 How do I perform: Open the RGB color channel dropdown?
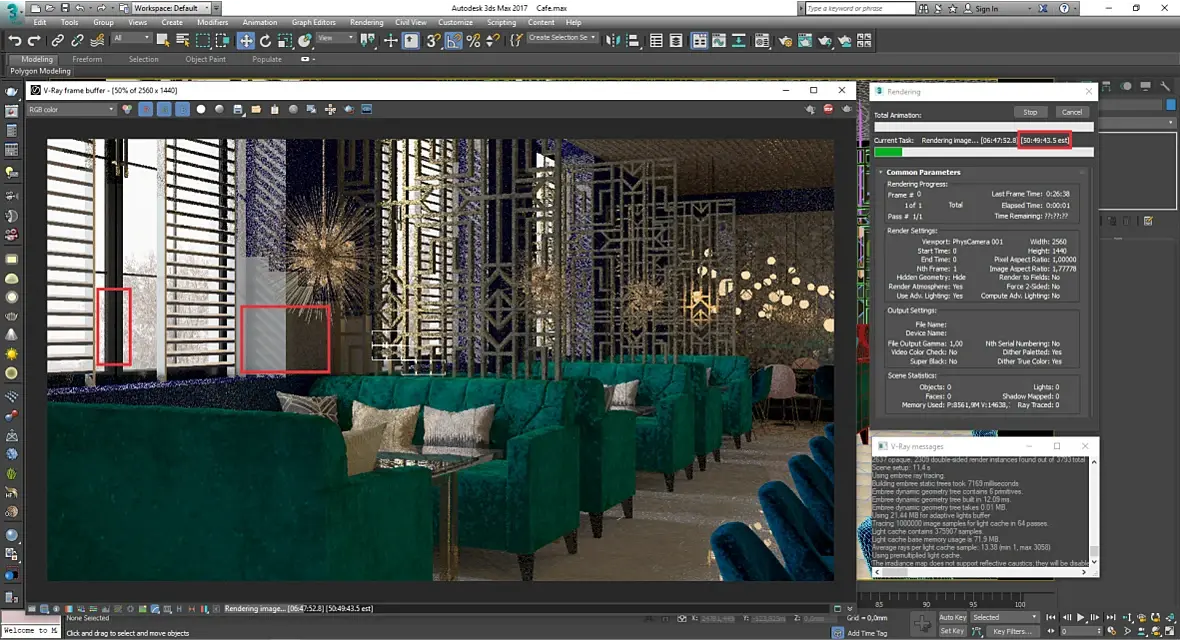click(70, 109)
